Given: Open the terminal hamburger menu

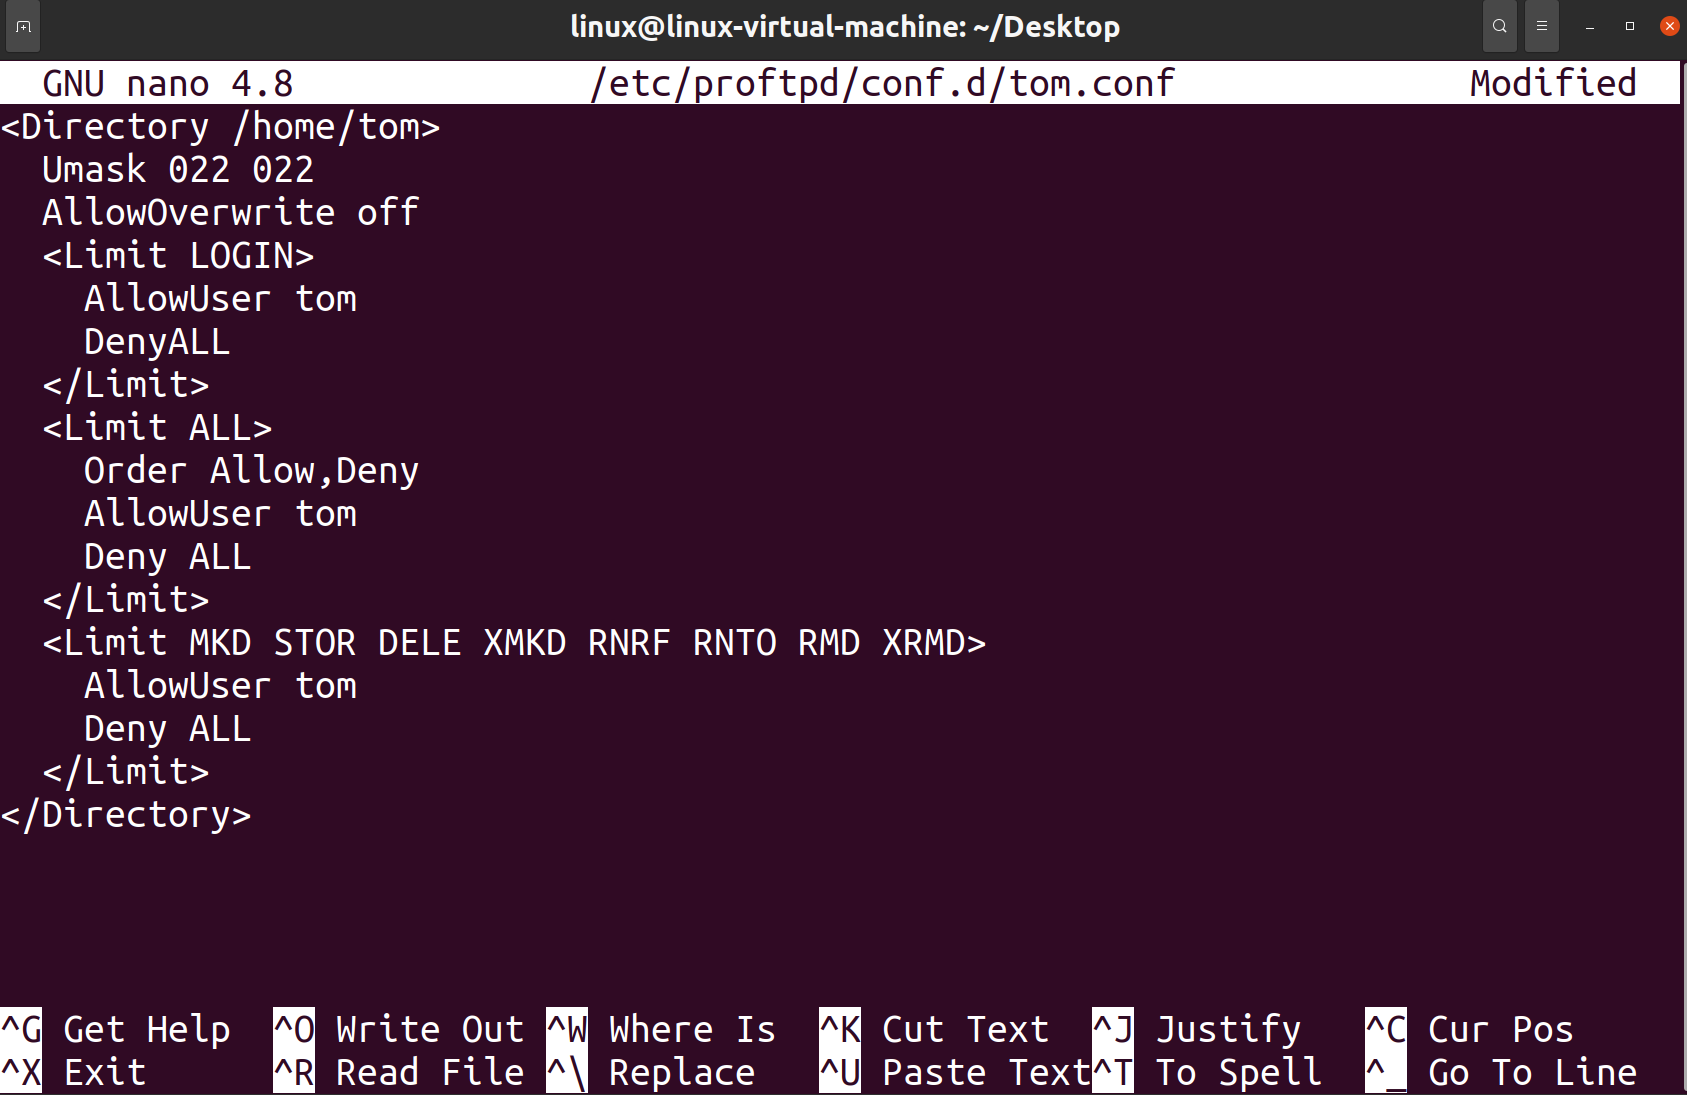Looking at the screenshot, I should point(1541,26).
